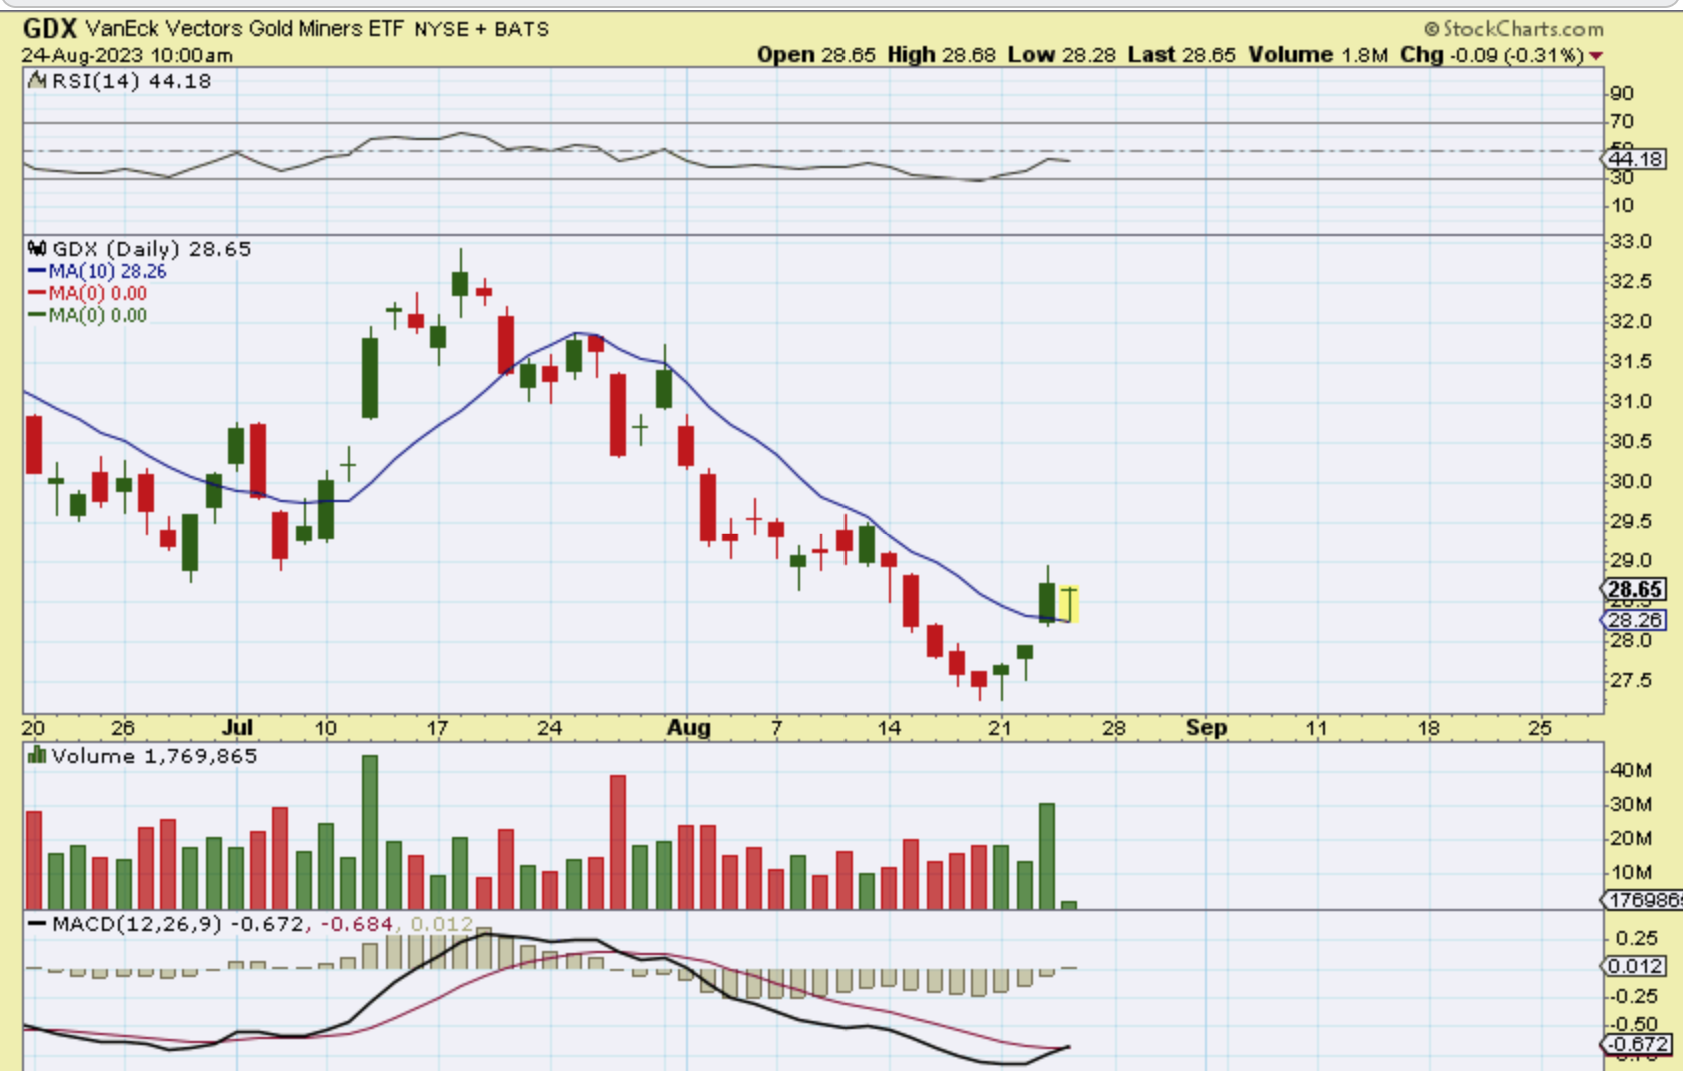Click the 31.0 price axis label
Image resolution: width=1683 pixels, height=1071 pixels.
1630,402
